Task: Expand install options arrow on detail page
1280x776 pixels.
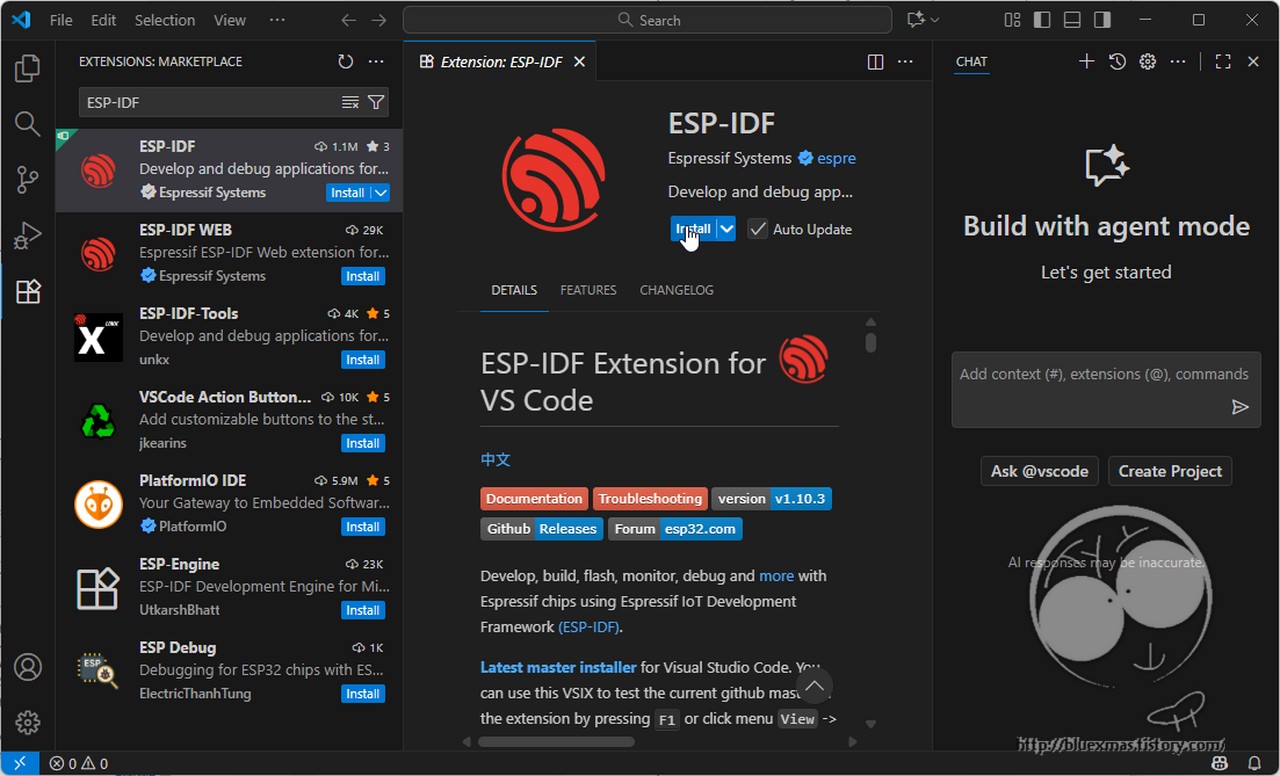Action: click(x=727, y=229)
